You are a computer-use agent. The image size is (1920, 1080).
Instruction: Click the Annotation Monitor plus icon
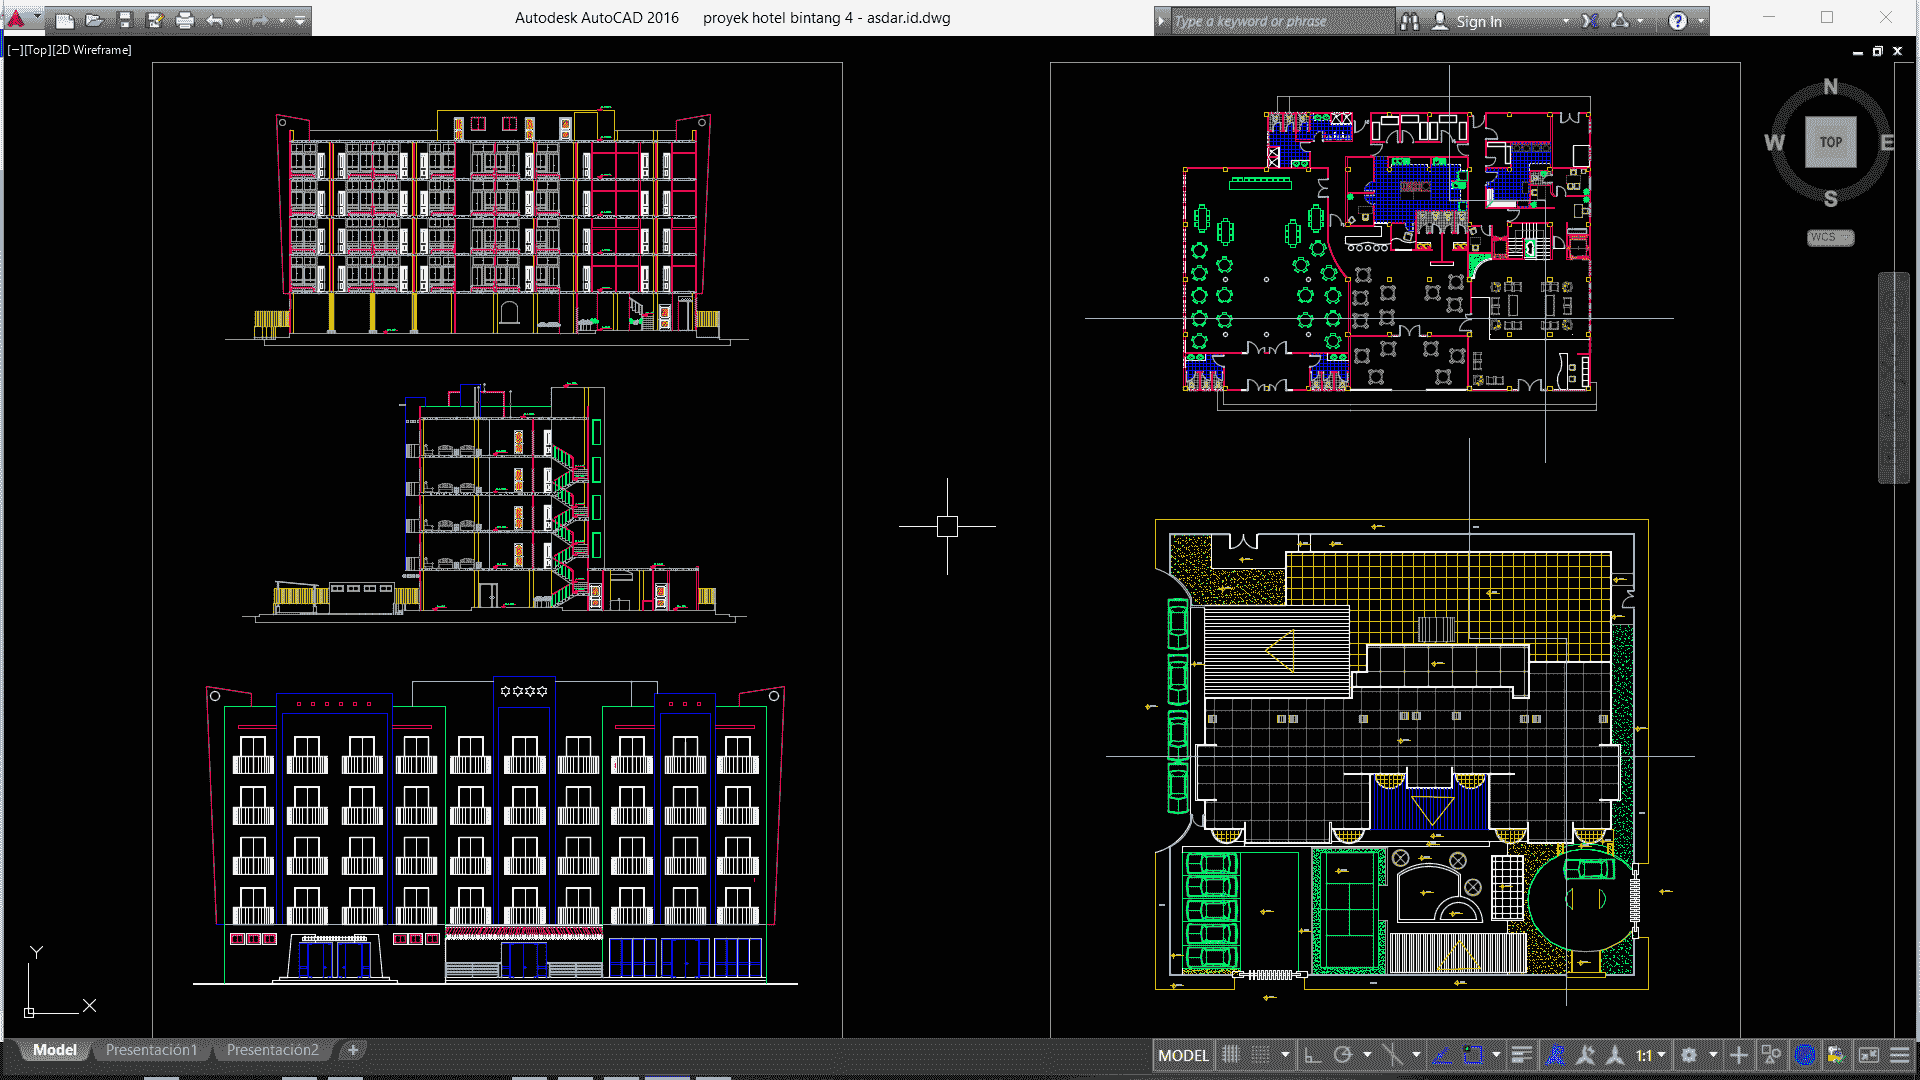point(1739,1055)
